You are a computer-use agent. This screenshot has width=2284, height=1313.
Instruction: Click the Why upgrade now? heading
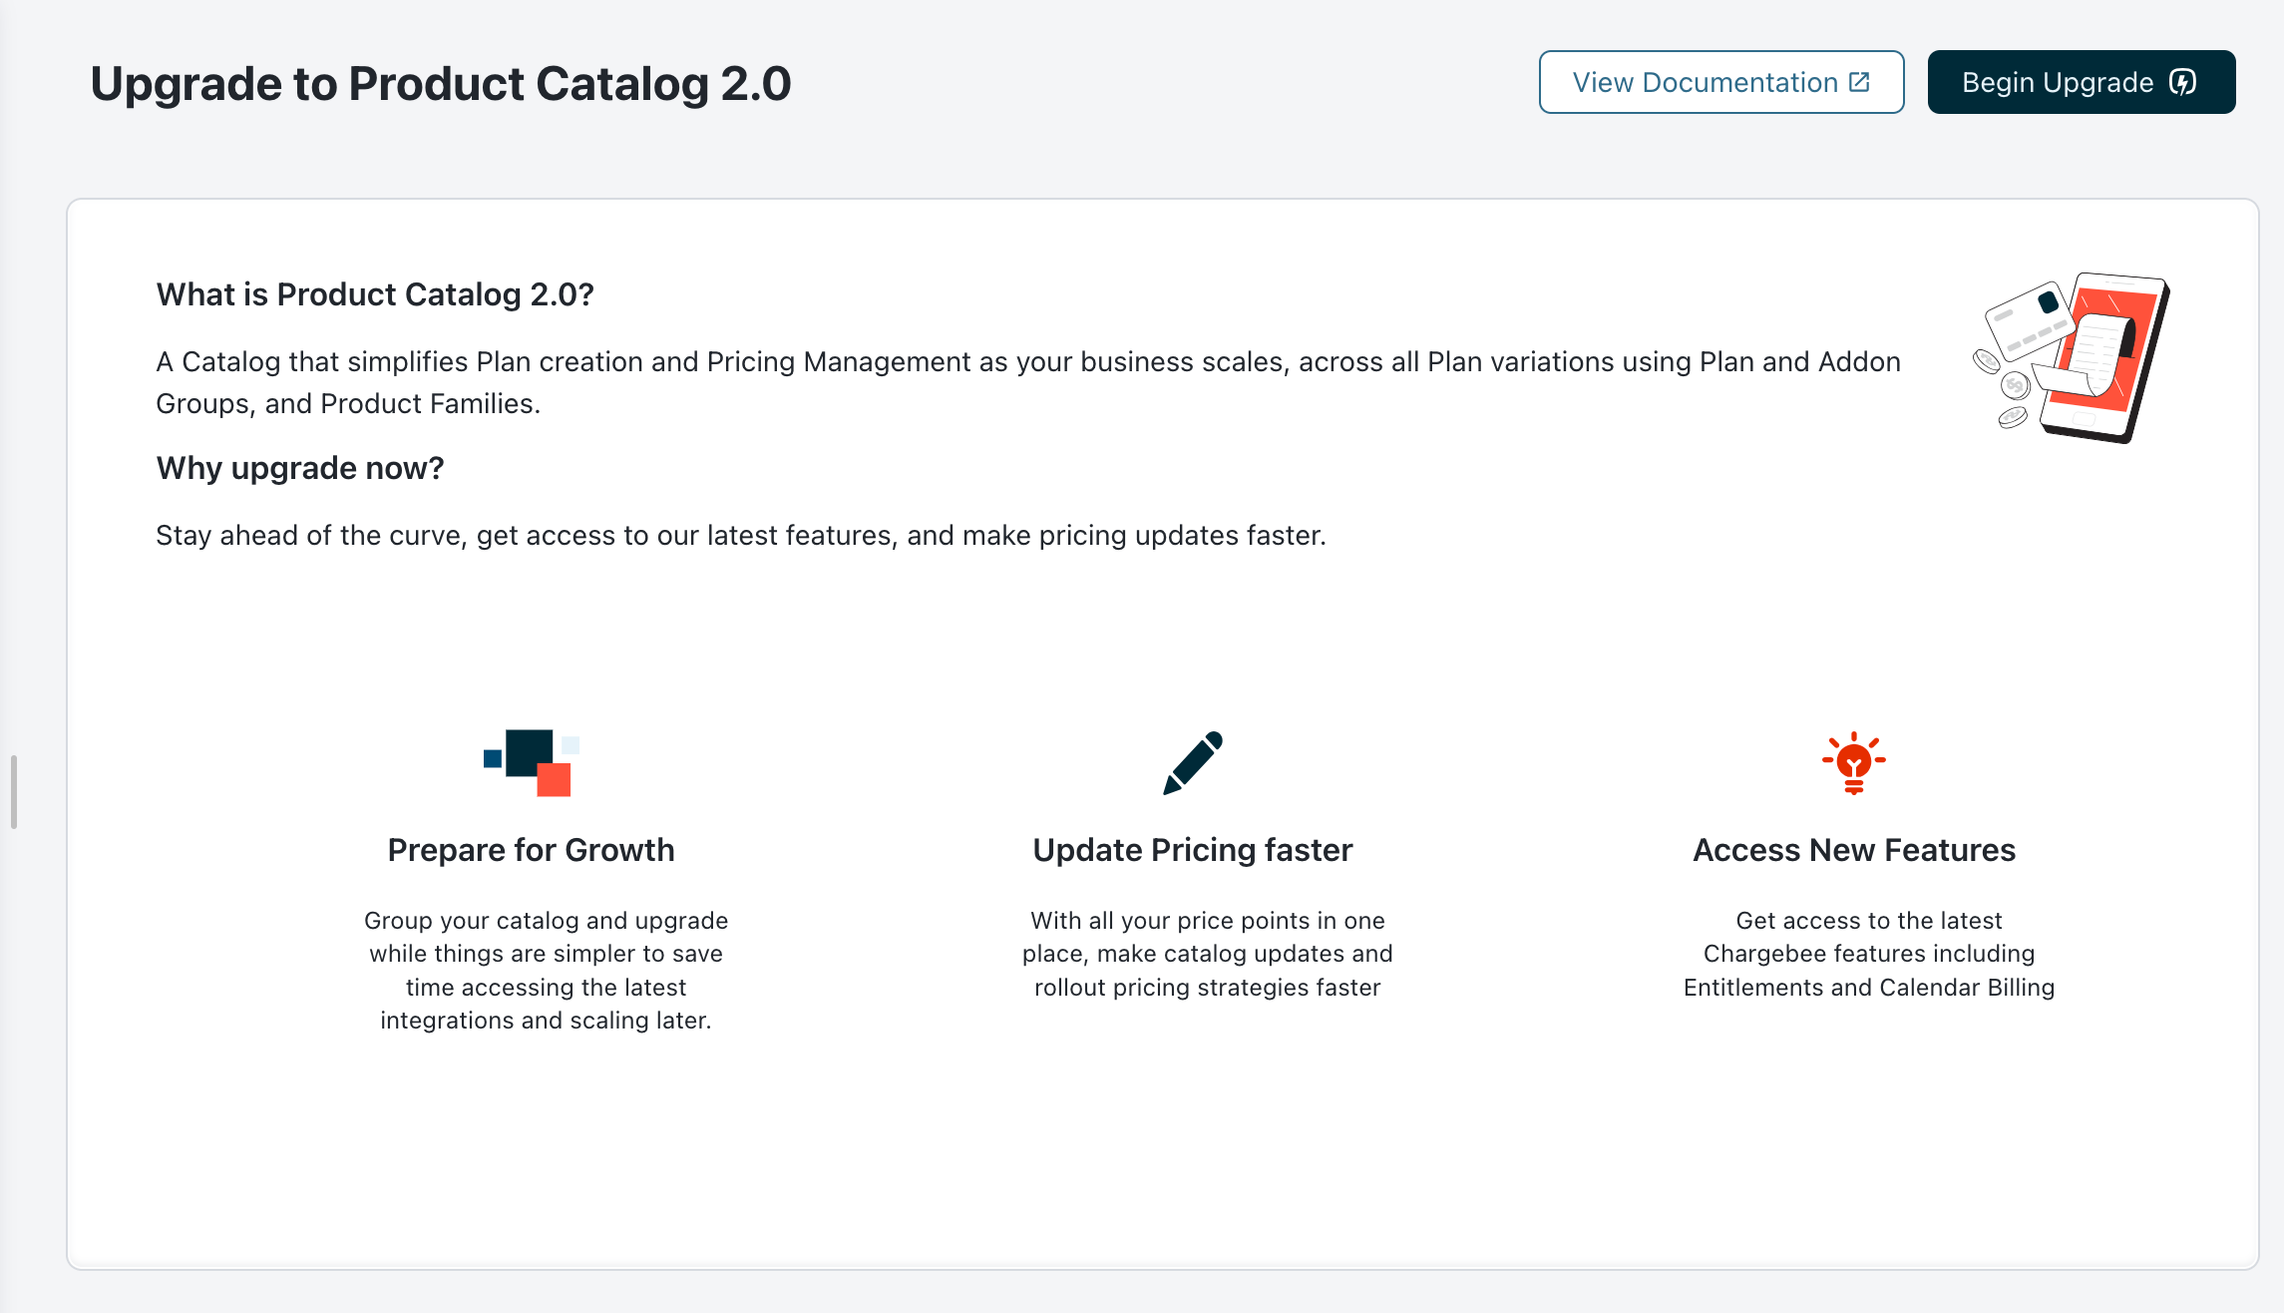pyautogui.click(x=300, y=468)
